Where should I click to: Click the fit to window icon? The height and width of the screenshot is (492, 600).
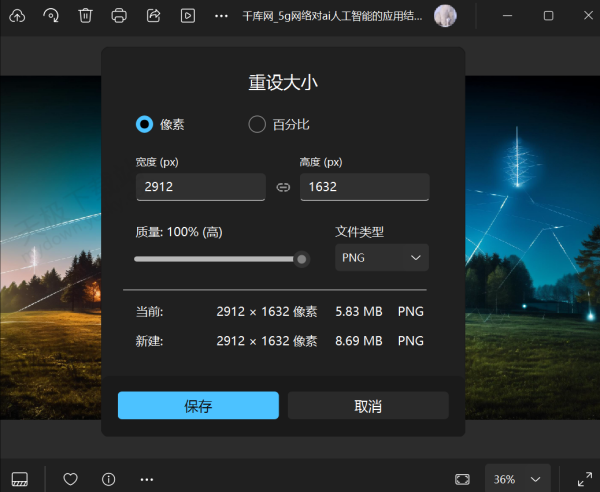pyautogui.click(x=462, y=479)
